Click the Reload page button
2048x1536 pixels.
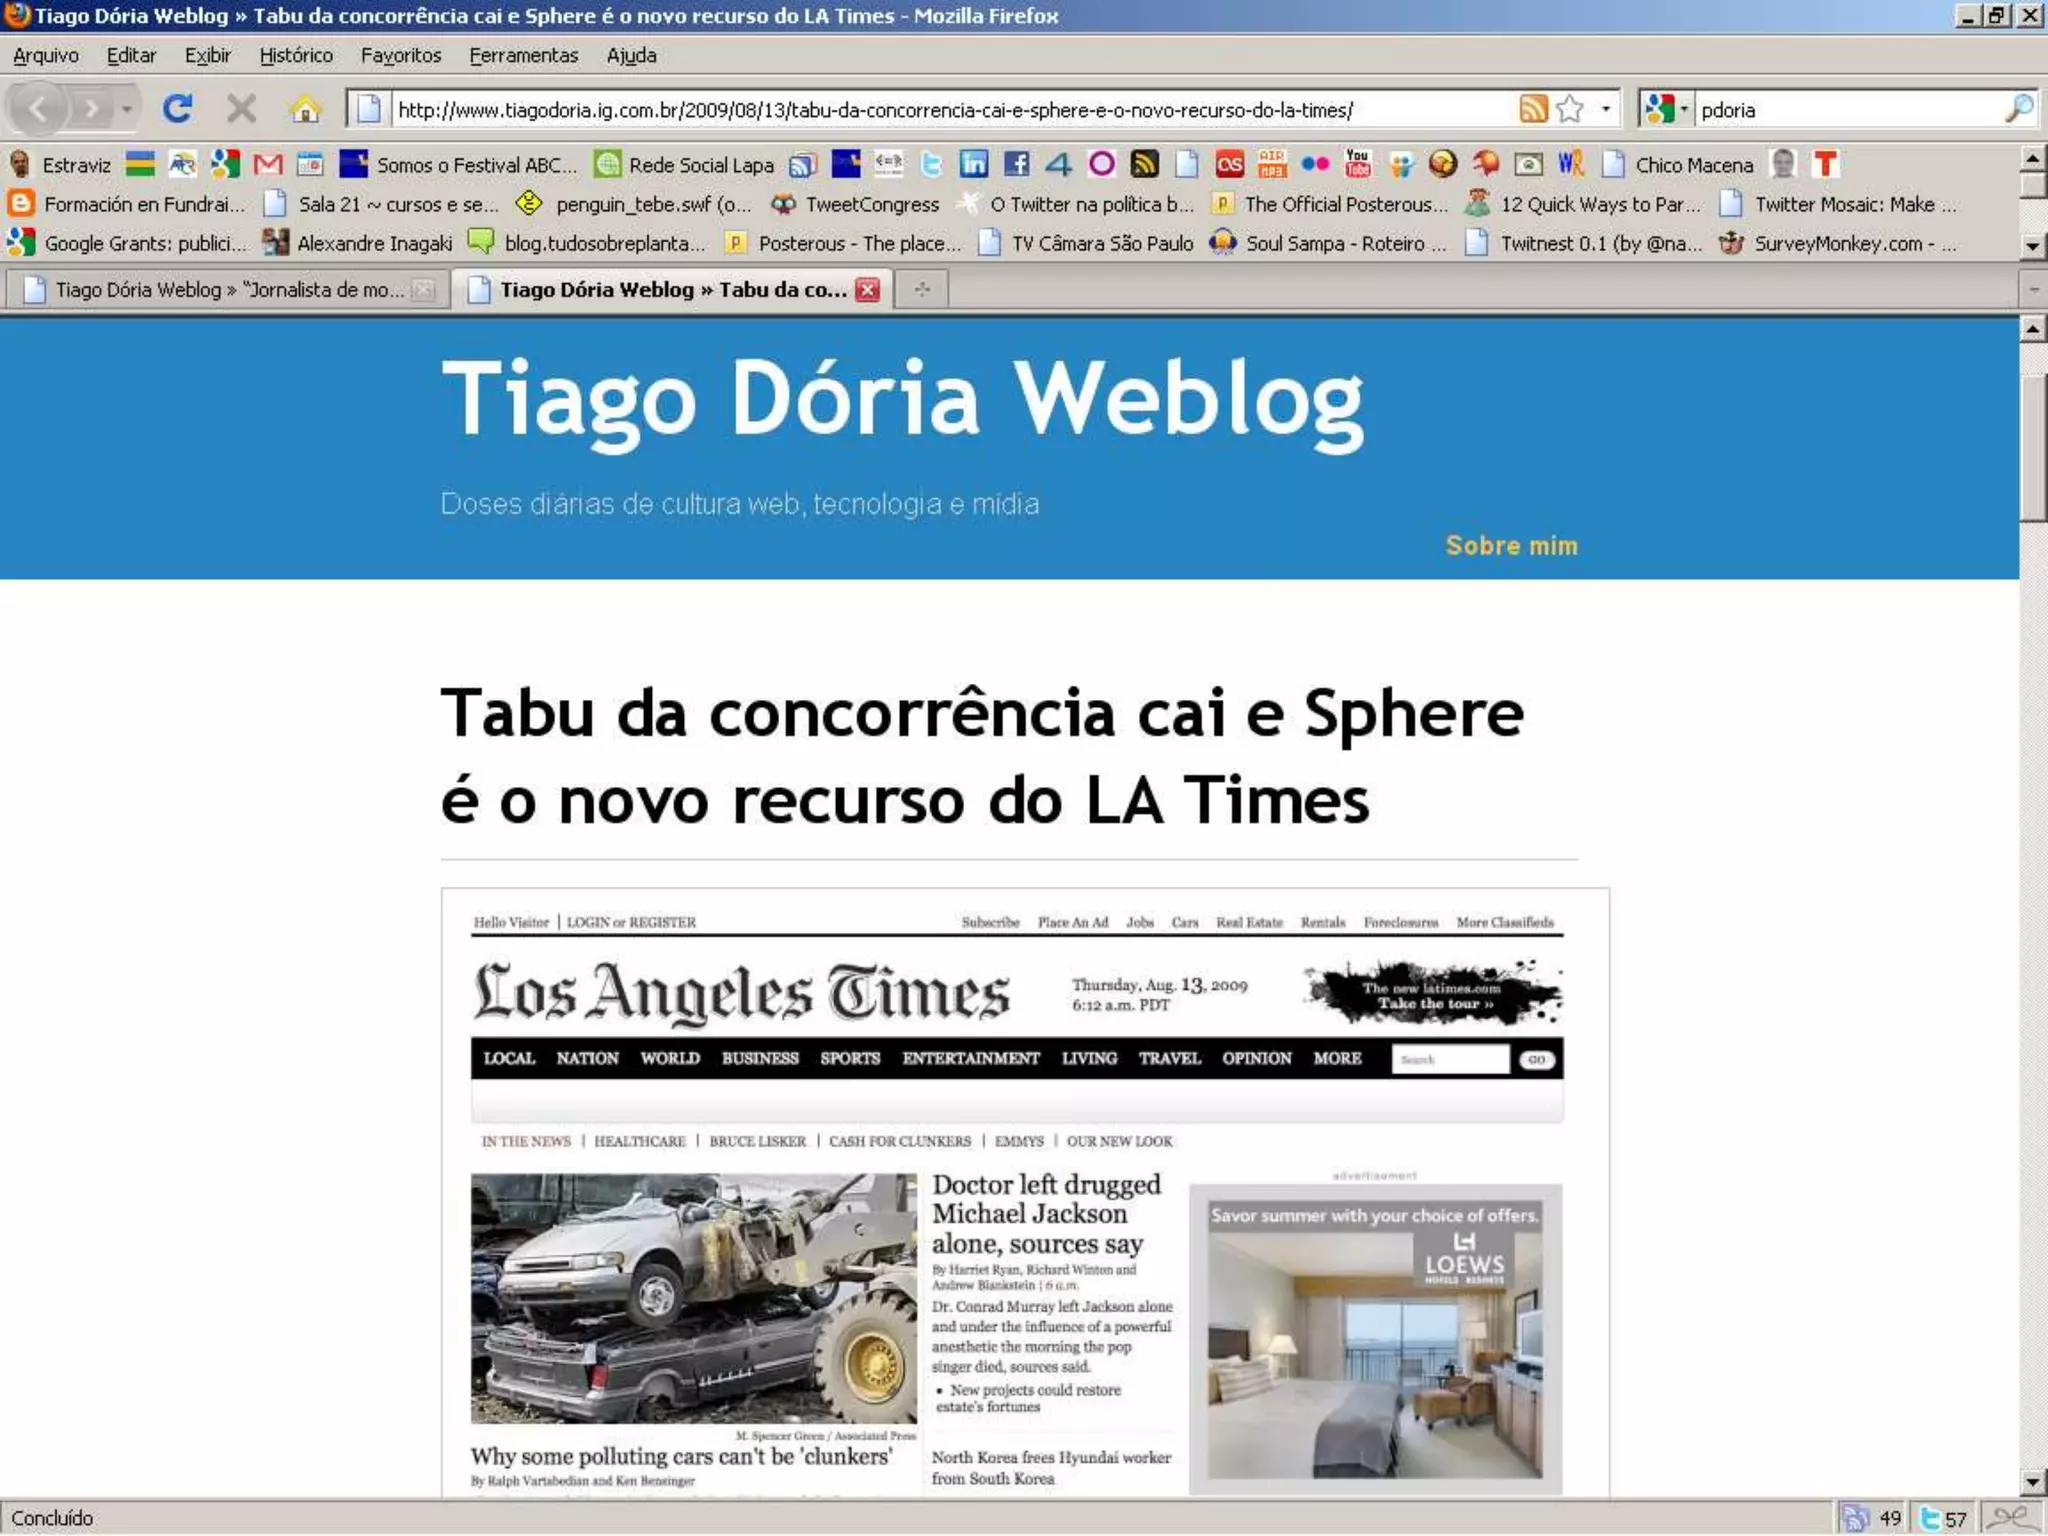(177, 108)
